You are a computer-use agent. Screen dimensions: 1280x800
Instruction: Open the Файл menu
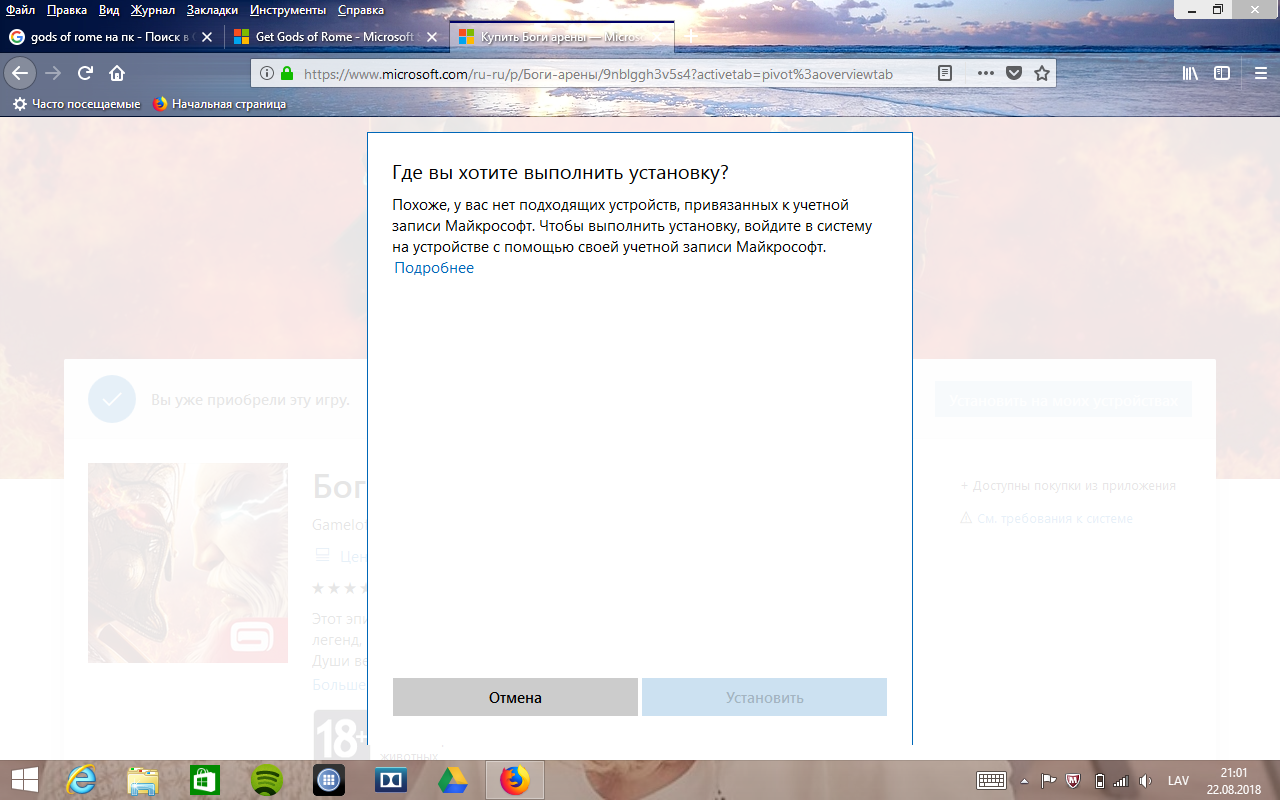coord(20,10)
